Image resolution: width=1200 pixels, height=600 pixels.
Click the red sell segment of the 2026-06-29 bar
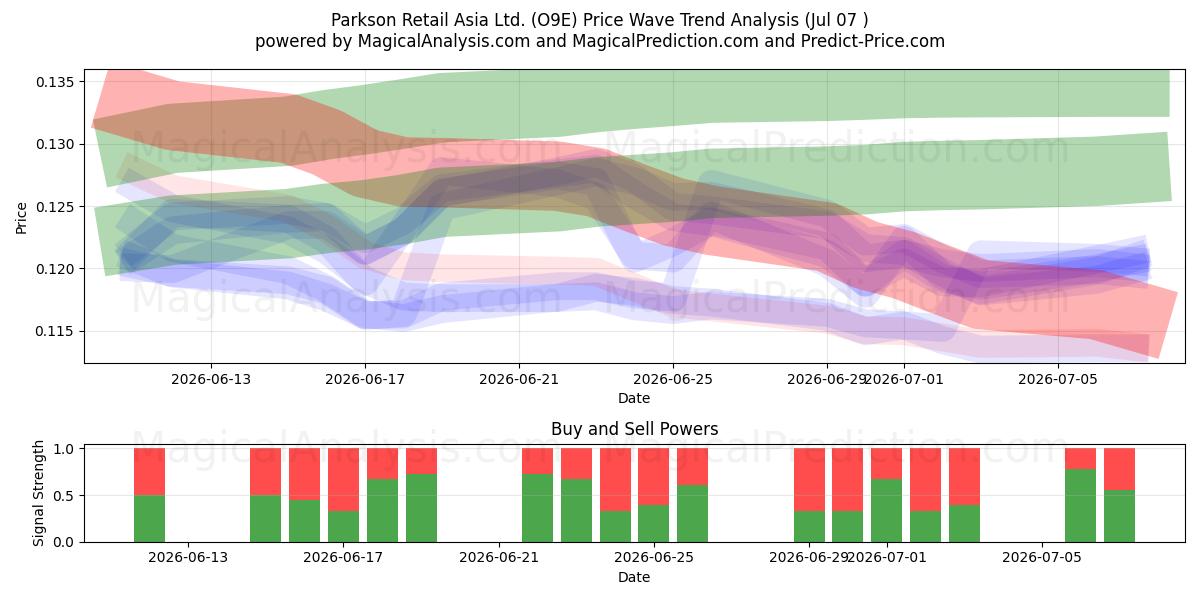point(809,480)
